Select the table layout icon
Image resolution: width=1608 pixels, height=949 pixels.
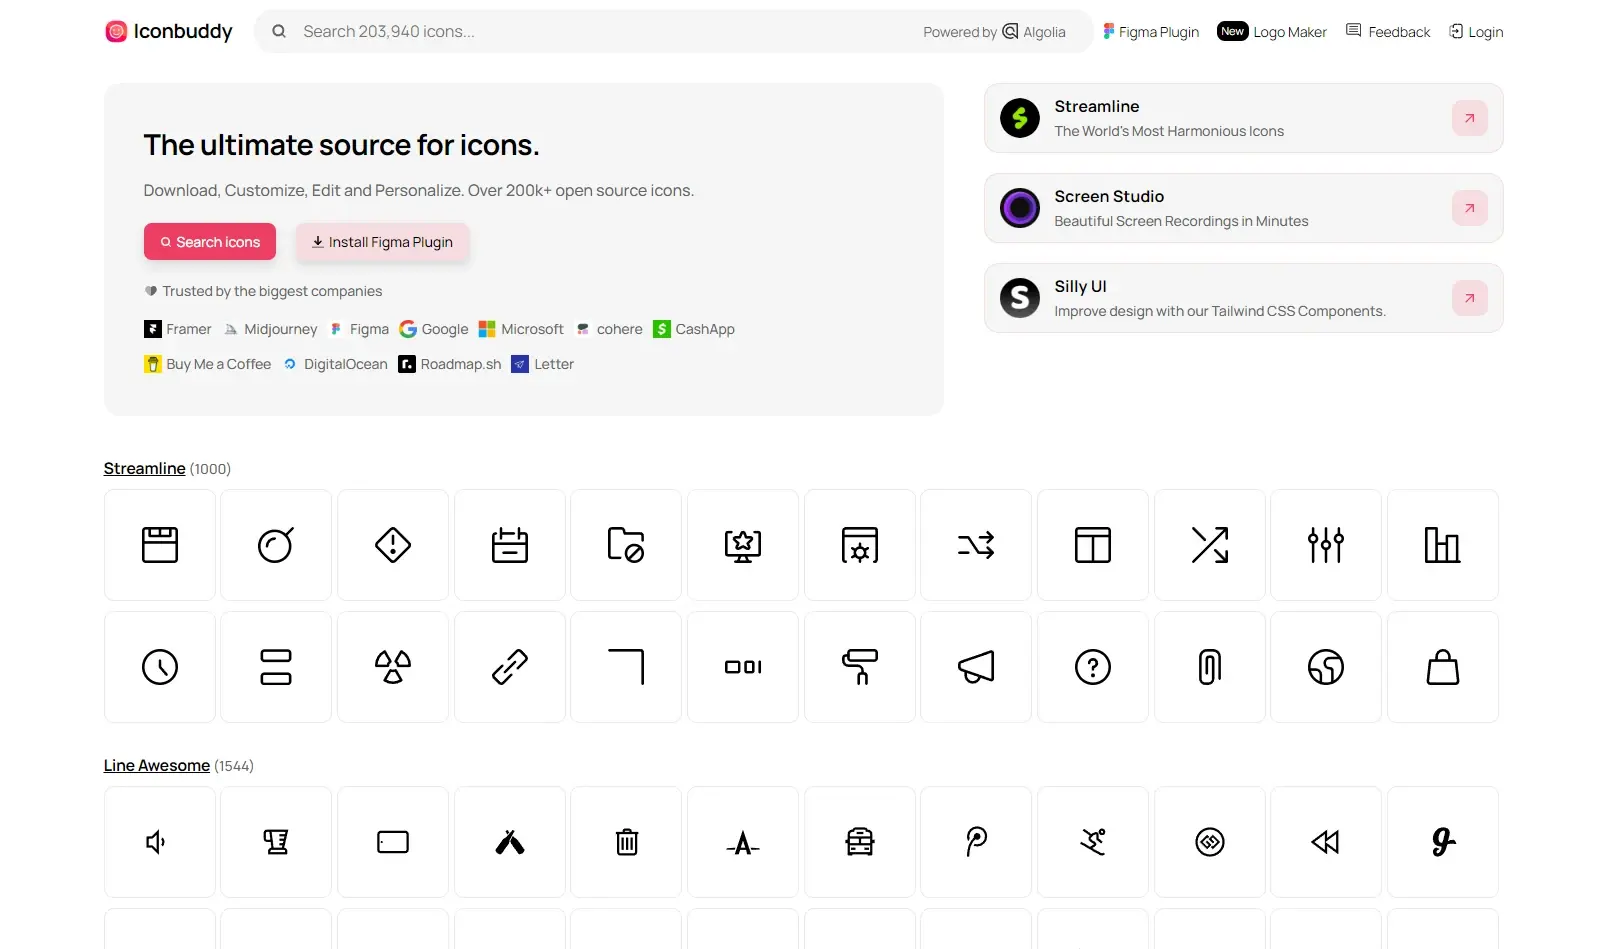1093,545
